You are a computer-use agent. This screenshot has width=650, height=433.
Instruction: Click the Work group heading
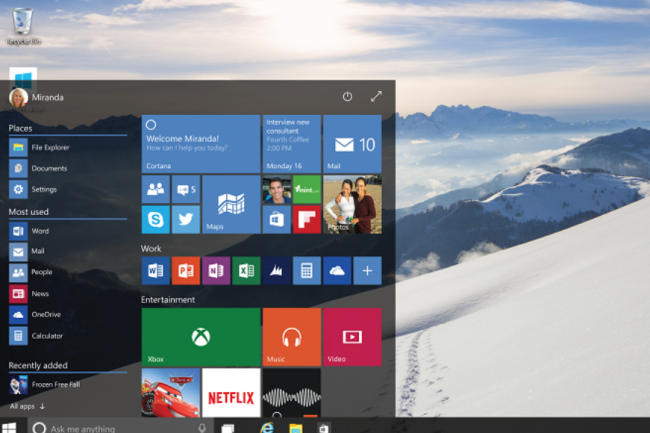[151, 249]
